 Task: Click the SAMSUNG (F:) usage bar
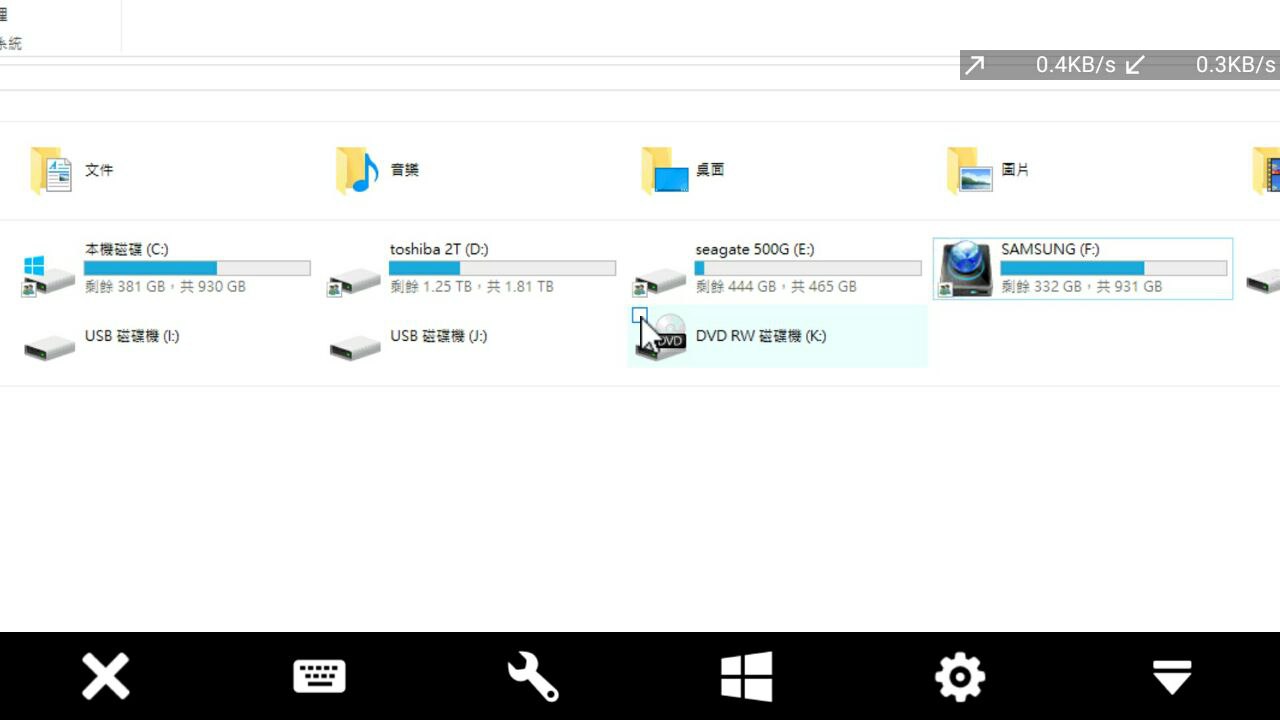click(x=1114, y=268)
